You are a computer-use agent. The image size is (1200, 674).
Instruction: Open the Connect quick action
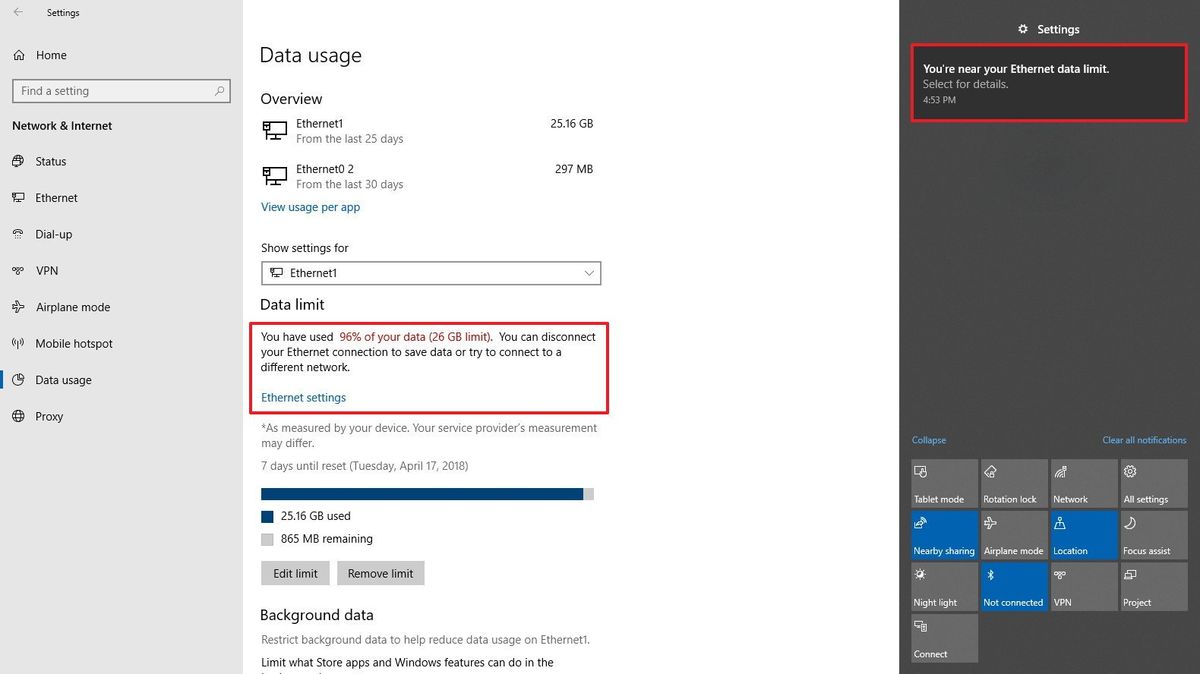(x=943, y=638)
